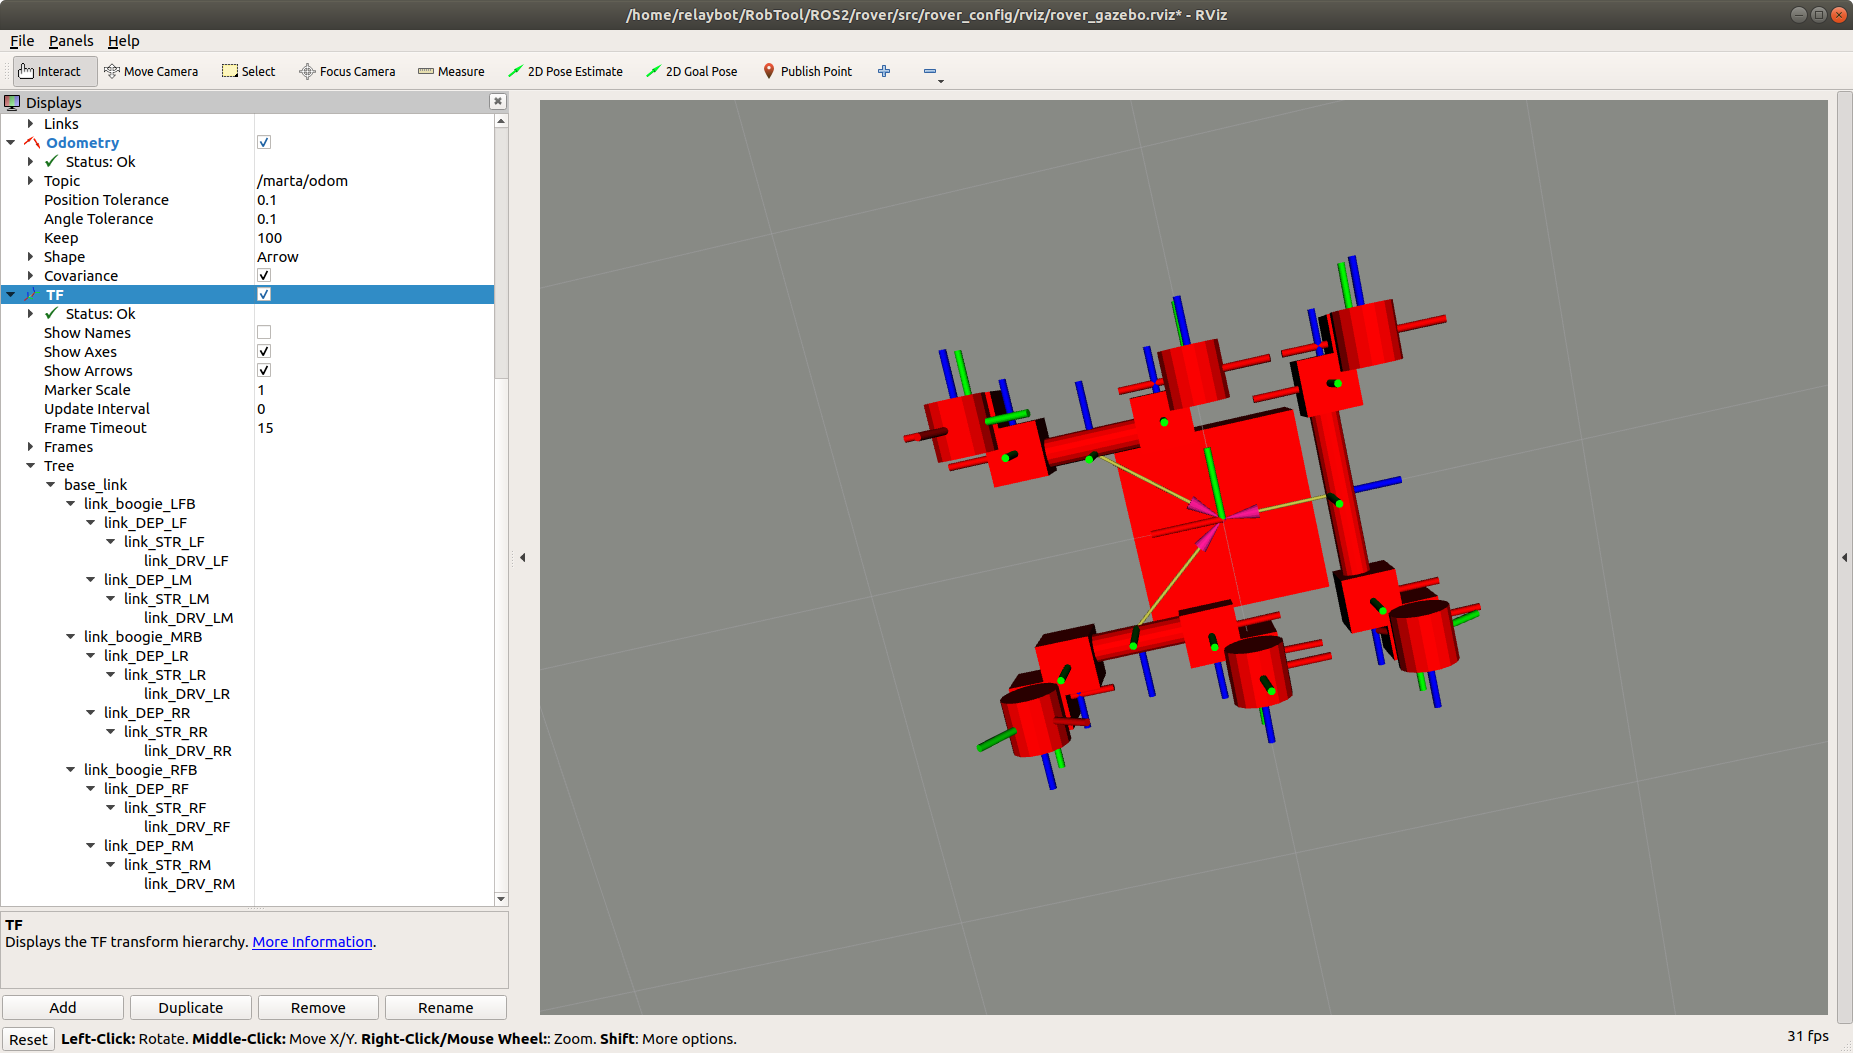Pick the Measure tool
The width and height of the screenshot is (1853, 1053).
pos(451,71)
